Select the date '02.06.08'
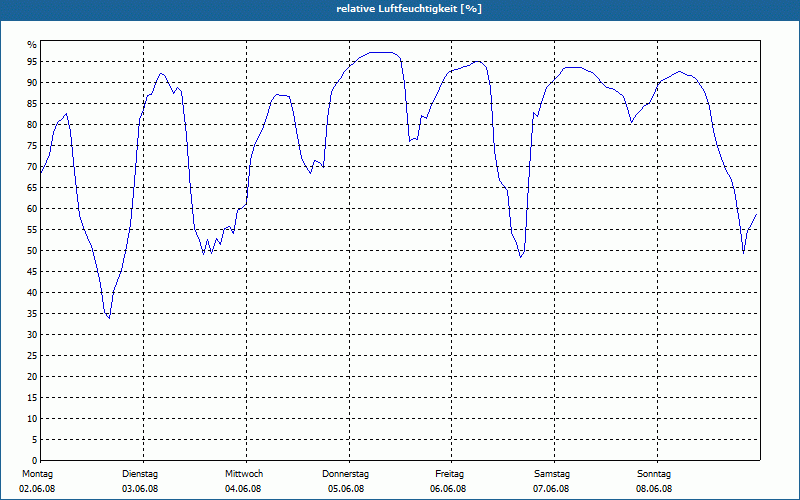The height and width of the screenshot is (500, 800). click(x=37, y=489)
